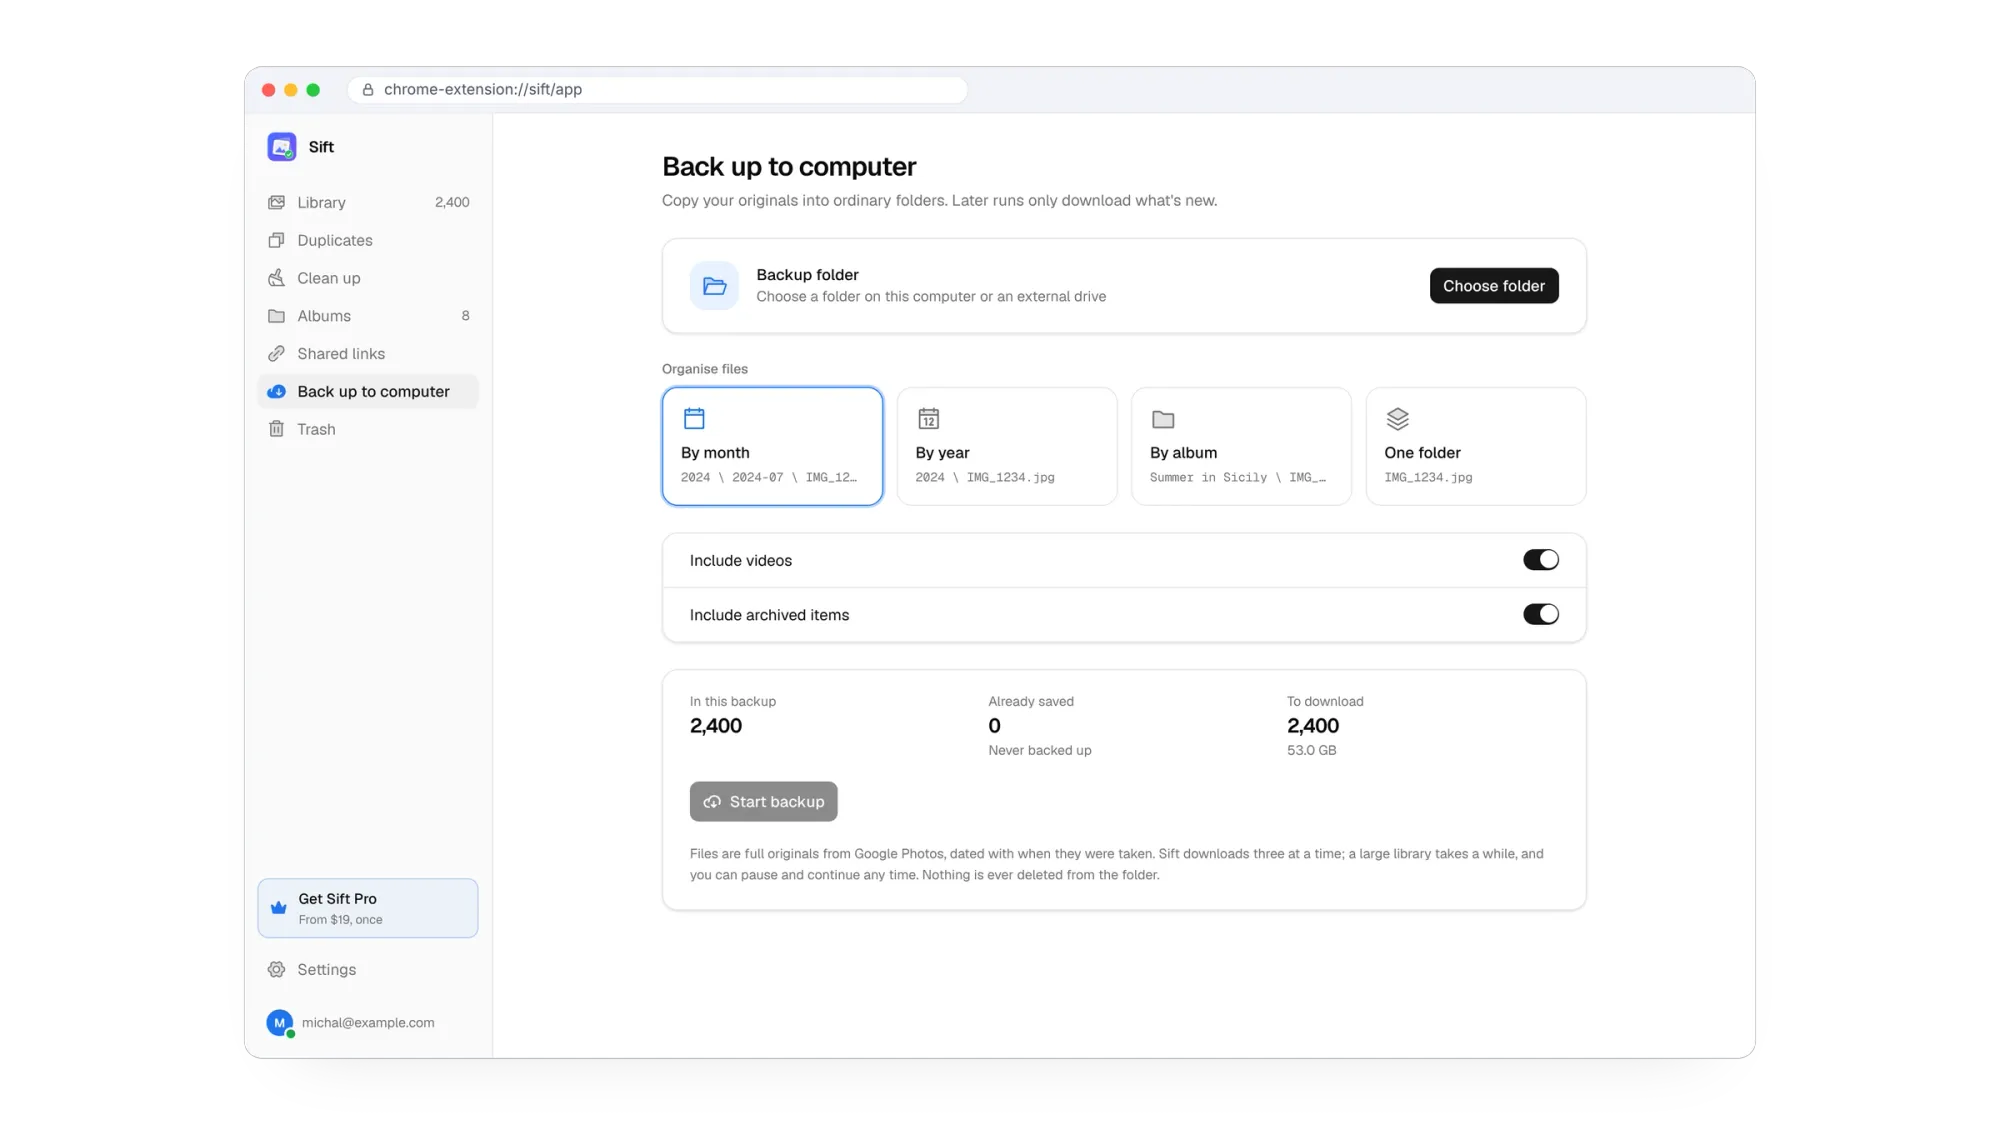2000x1125 pixels.
Task: Click the chrome-extension://sift/app address bar
Action: [657, 89]
